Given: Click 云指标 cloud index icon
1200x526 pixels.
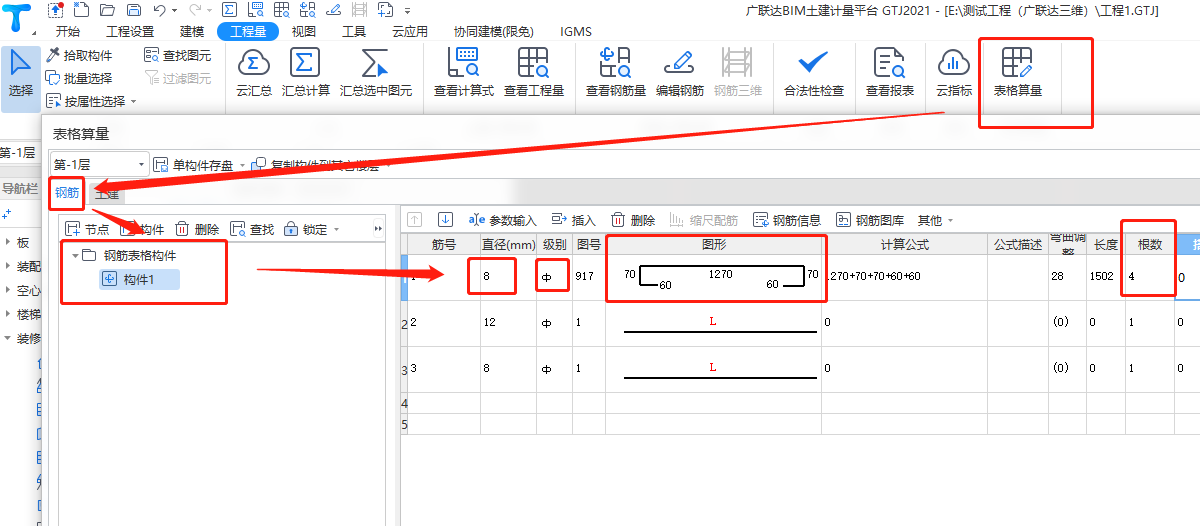Looking at the screenshot, I should click(953, 73).
